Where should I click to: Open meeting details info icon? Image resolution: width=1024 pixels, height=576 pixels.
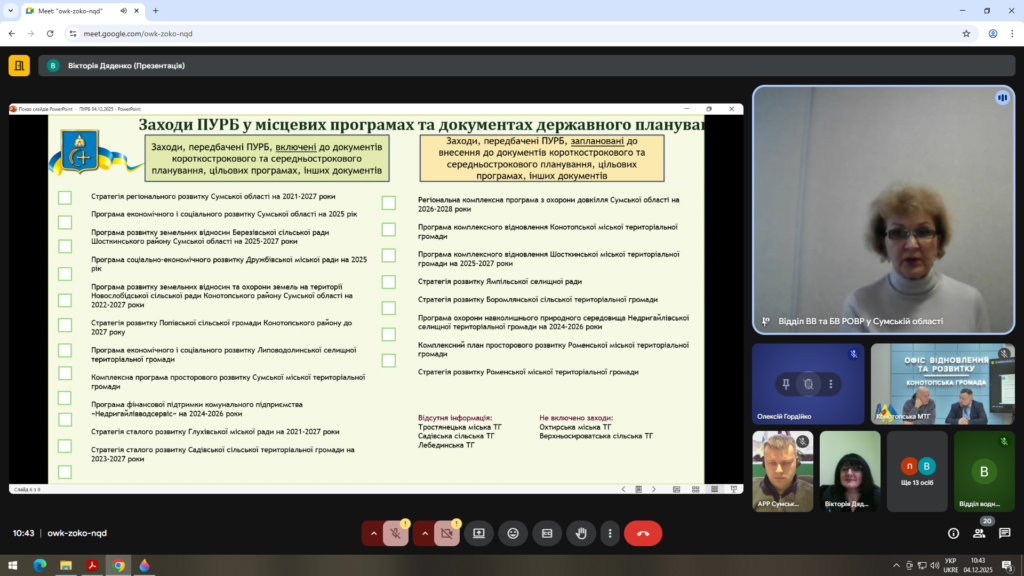click(x=953, y=533)
